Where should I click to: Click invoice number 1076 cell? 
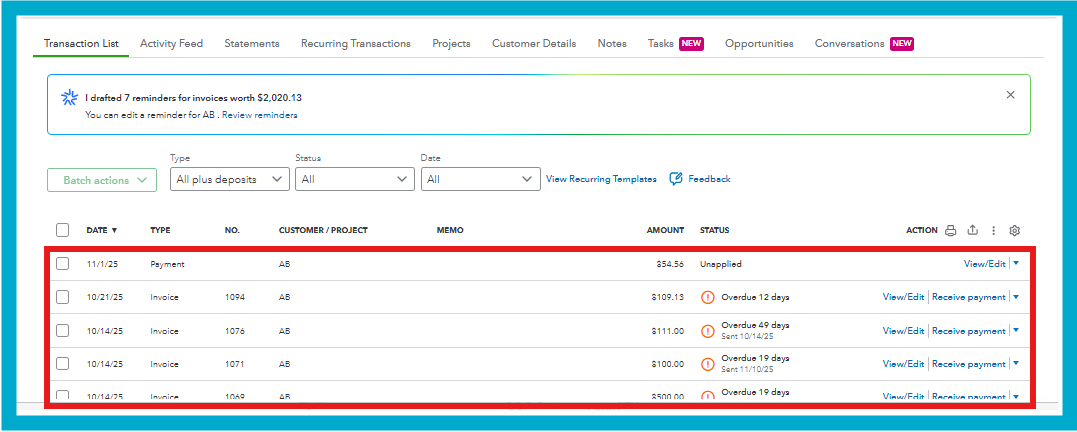point(234,331)
